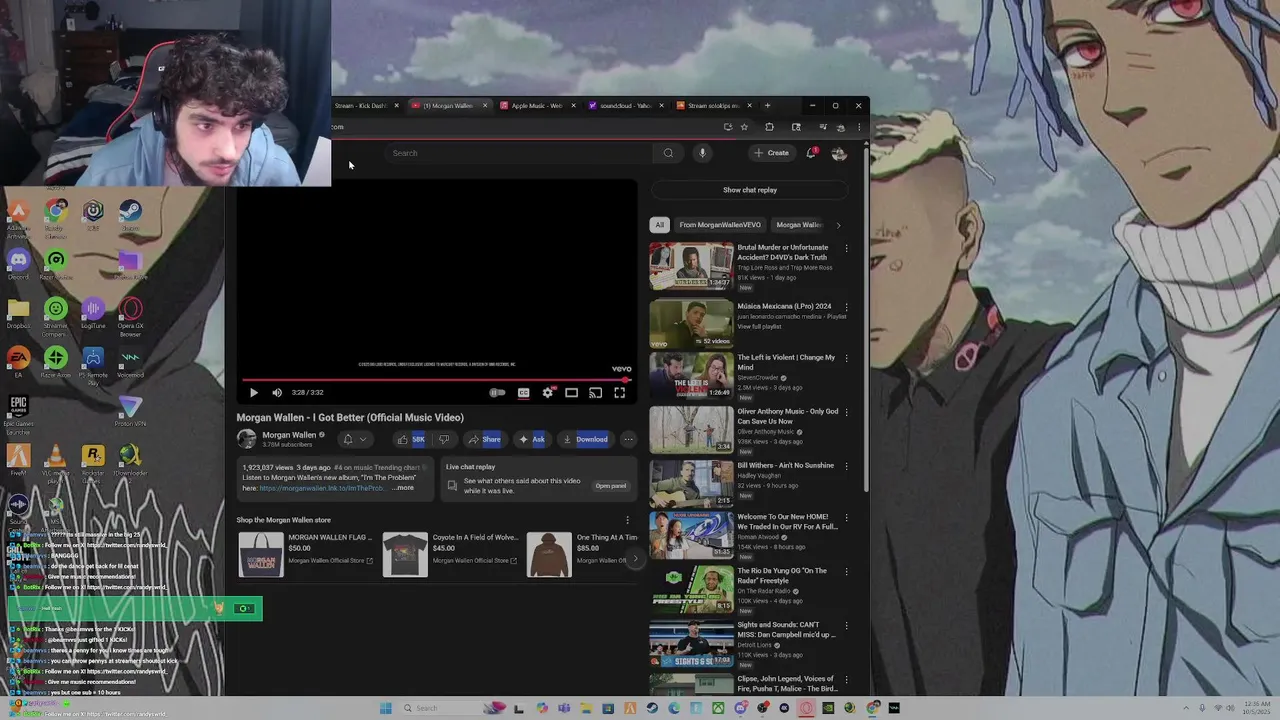Open the Coyote In A Field shirt thumbnail

tap(405, 555)
